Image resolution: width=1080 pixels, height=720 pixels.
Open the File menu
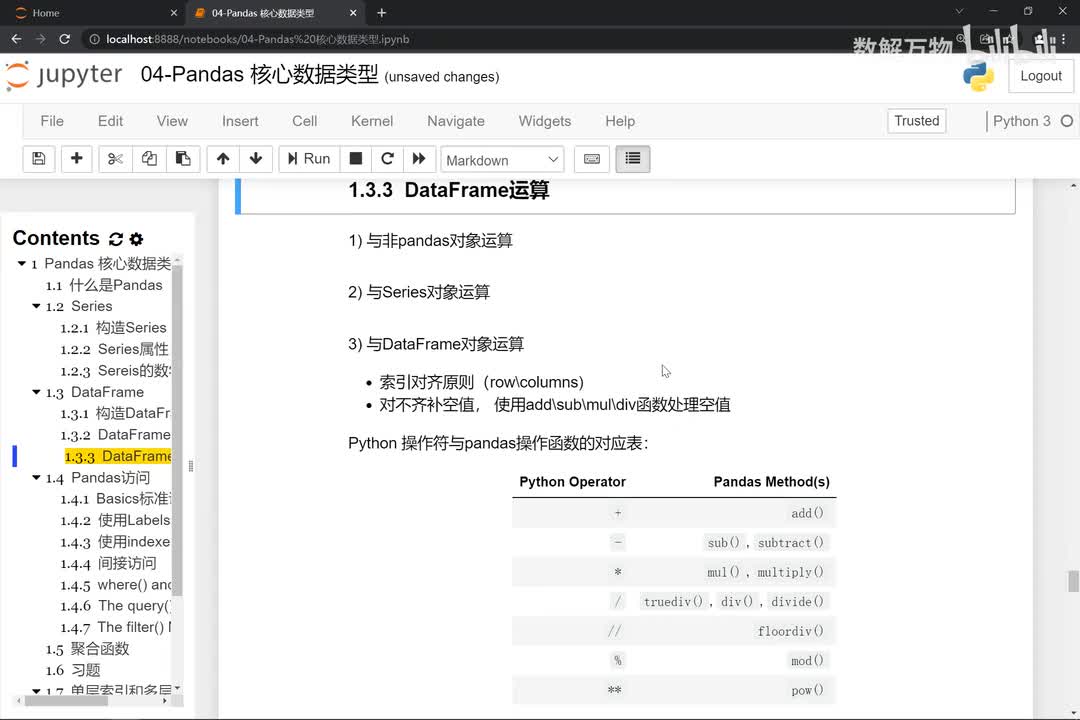pyautogui.click(x=52, y=121)
